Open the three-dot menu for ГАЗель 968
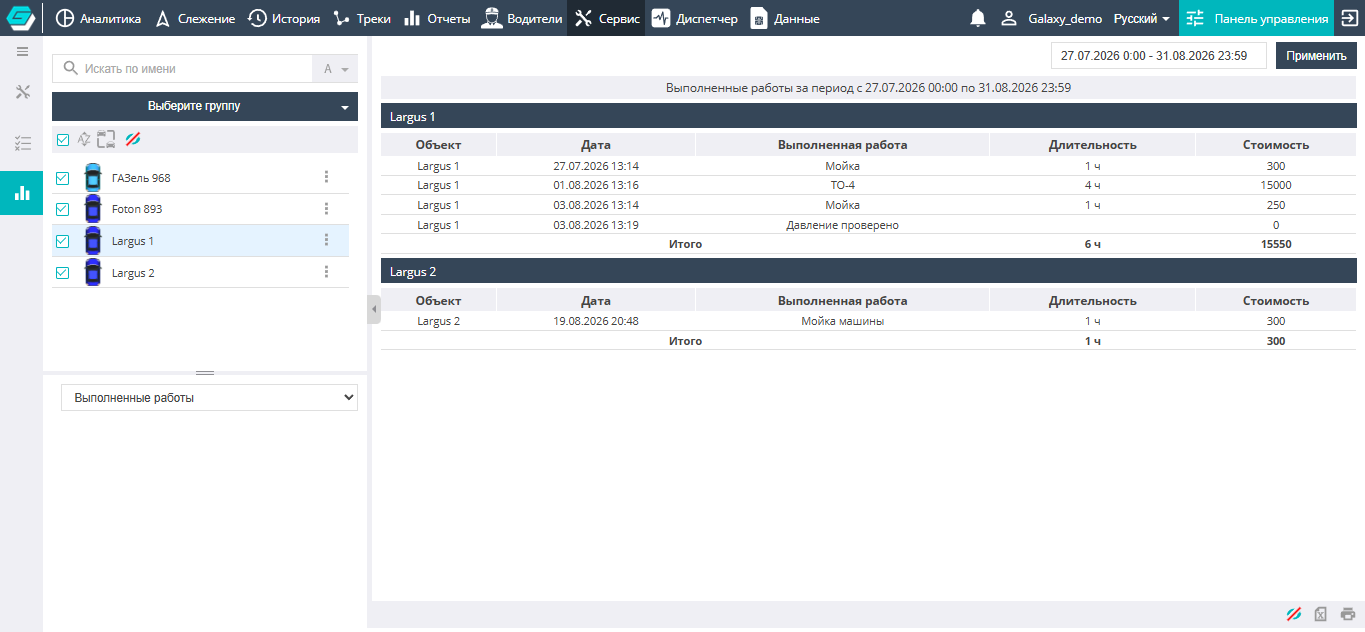 pos(326,177)
